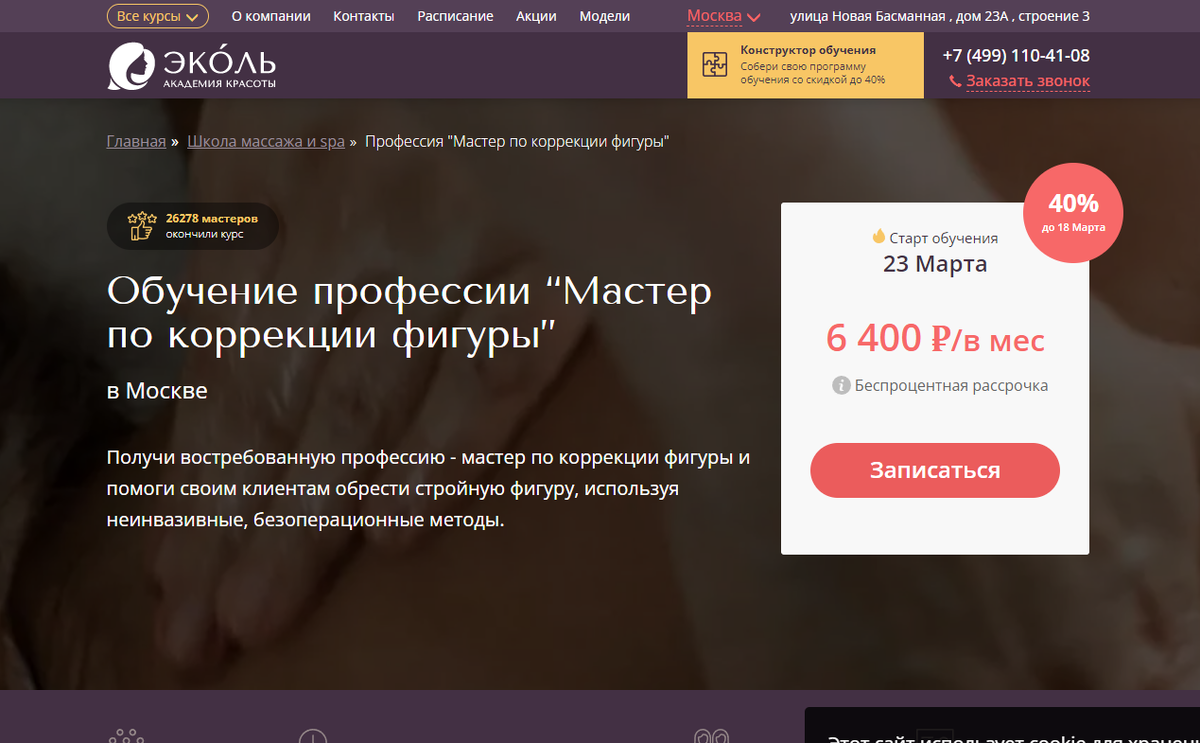Viewport: 1200px width, 743px height.
Task: Click the 40% discount round badge
Action: coord(1073,211)
